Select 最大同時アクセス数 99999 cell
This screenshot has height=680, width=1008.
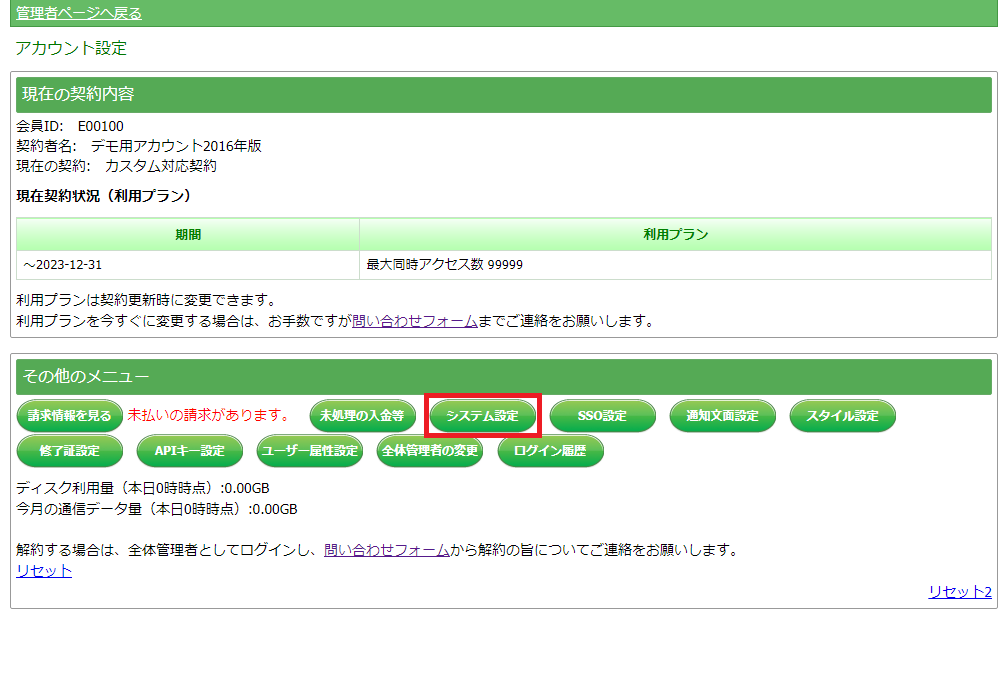pyautogui.click(x=676, y=265)
